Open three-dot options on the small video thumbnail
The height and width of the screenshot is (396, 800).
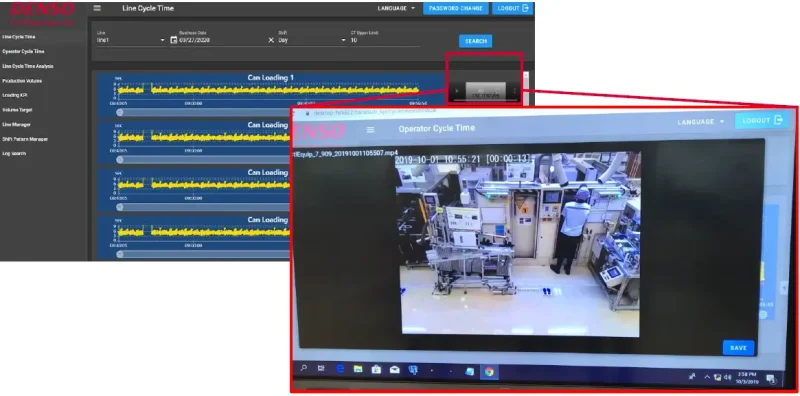pyautogui.click(x=514, y=91)
